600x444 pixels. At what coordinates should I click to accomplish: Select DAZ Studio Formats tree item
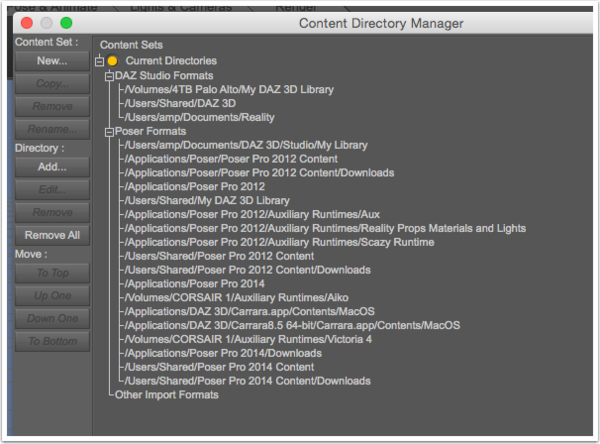pos(164,75)
